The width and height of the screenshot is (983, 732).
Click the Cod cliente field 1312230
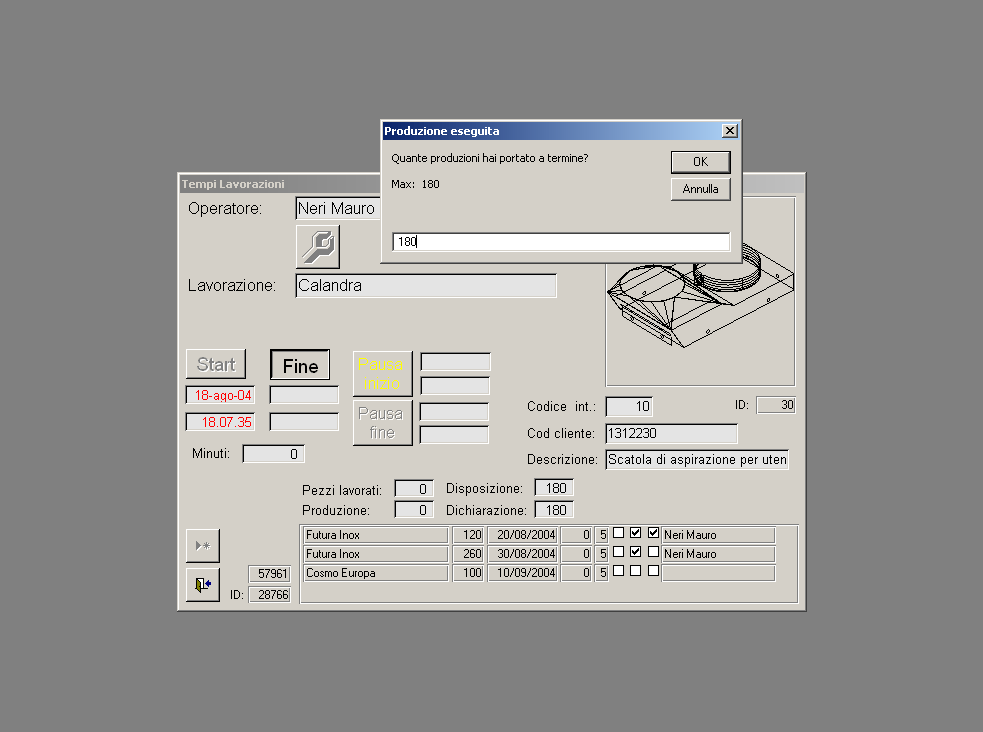(671, 434)
